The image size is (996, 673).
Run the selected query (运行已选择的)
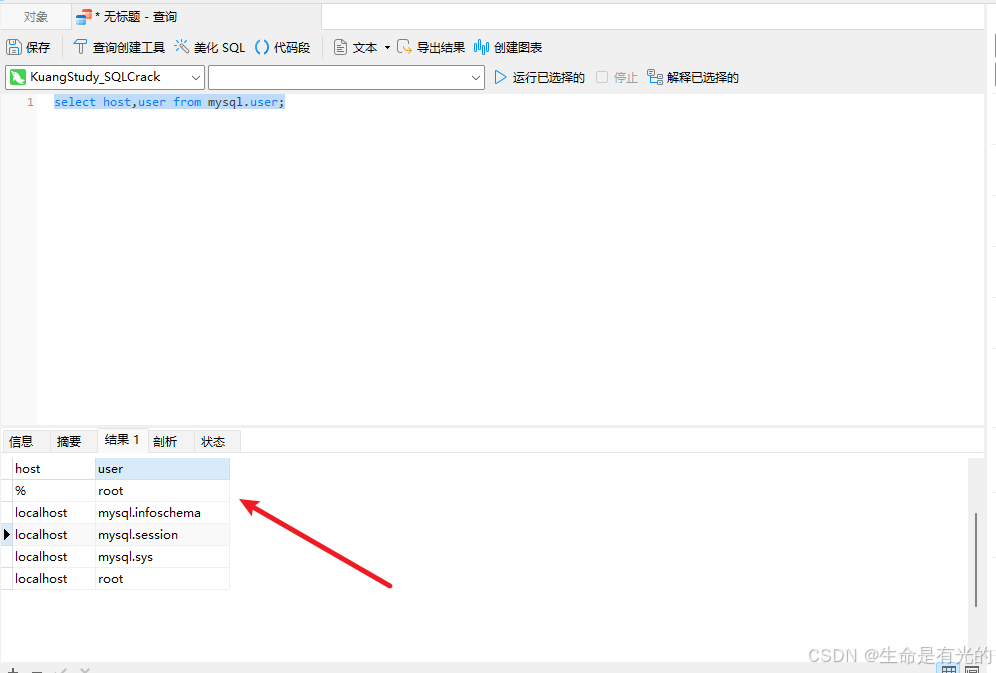pyautogui.click(x=539, y=77)
